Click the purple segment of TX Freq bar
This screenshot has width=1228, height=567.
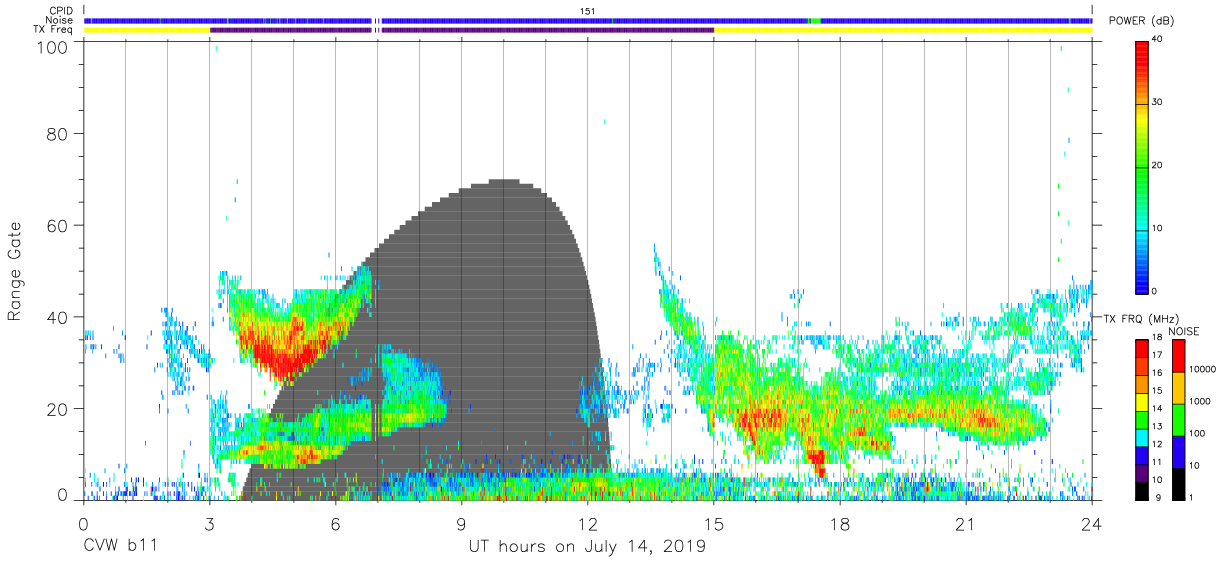coord(462,30)
